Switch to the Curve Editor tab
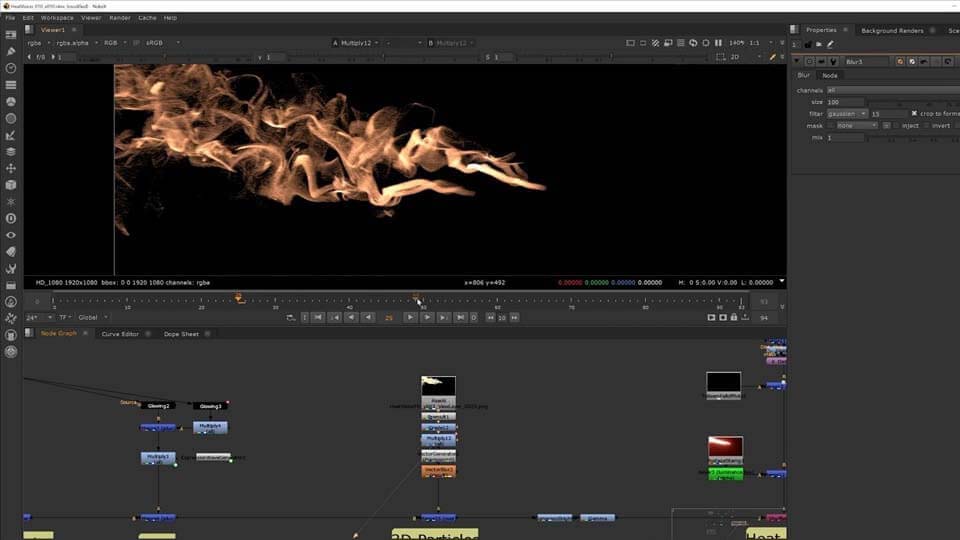Viewport: 960px width, 540px height. [x=120, y=334]
